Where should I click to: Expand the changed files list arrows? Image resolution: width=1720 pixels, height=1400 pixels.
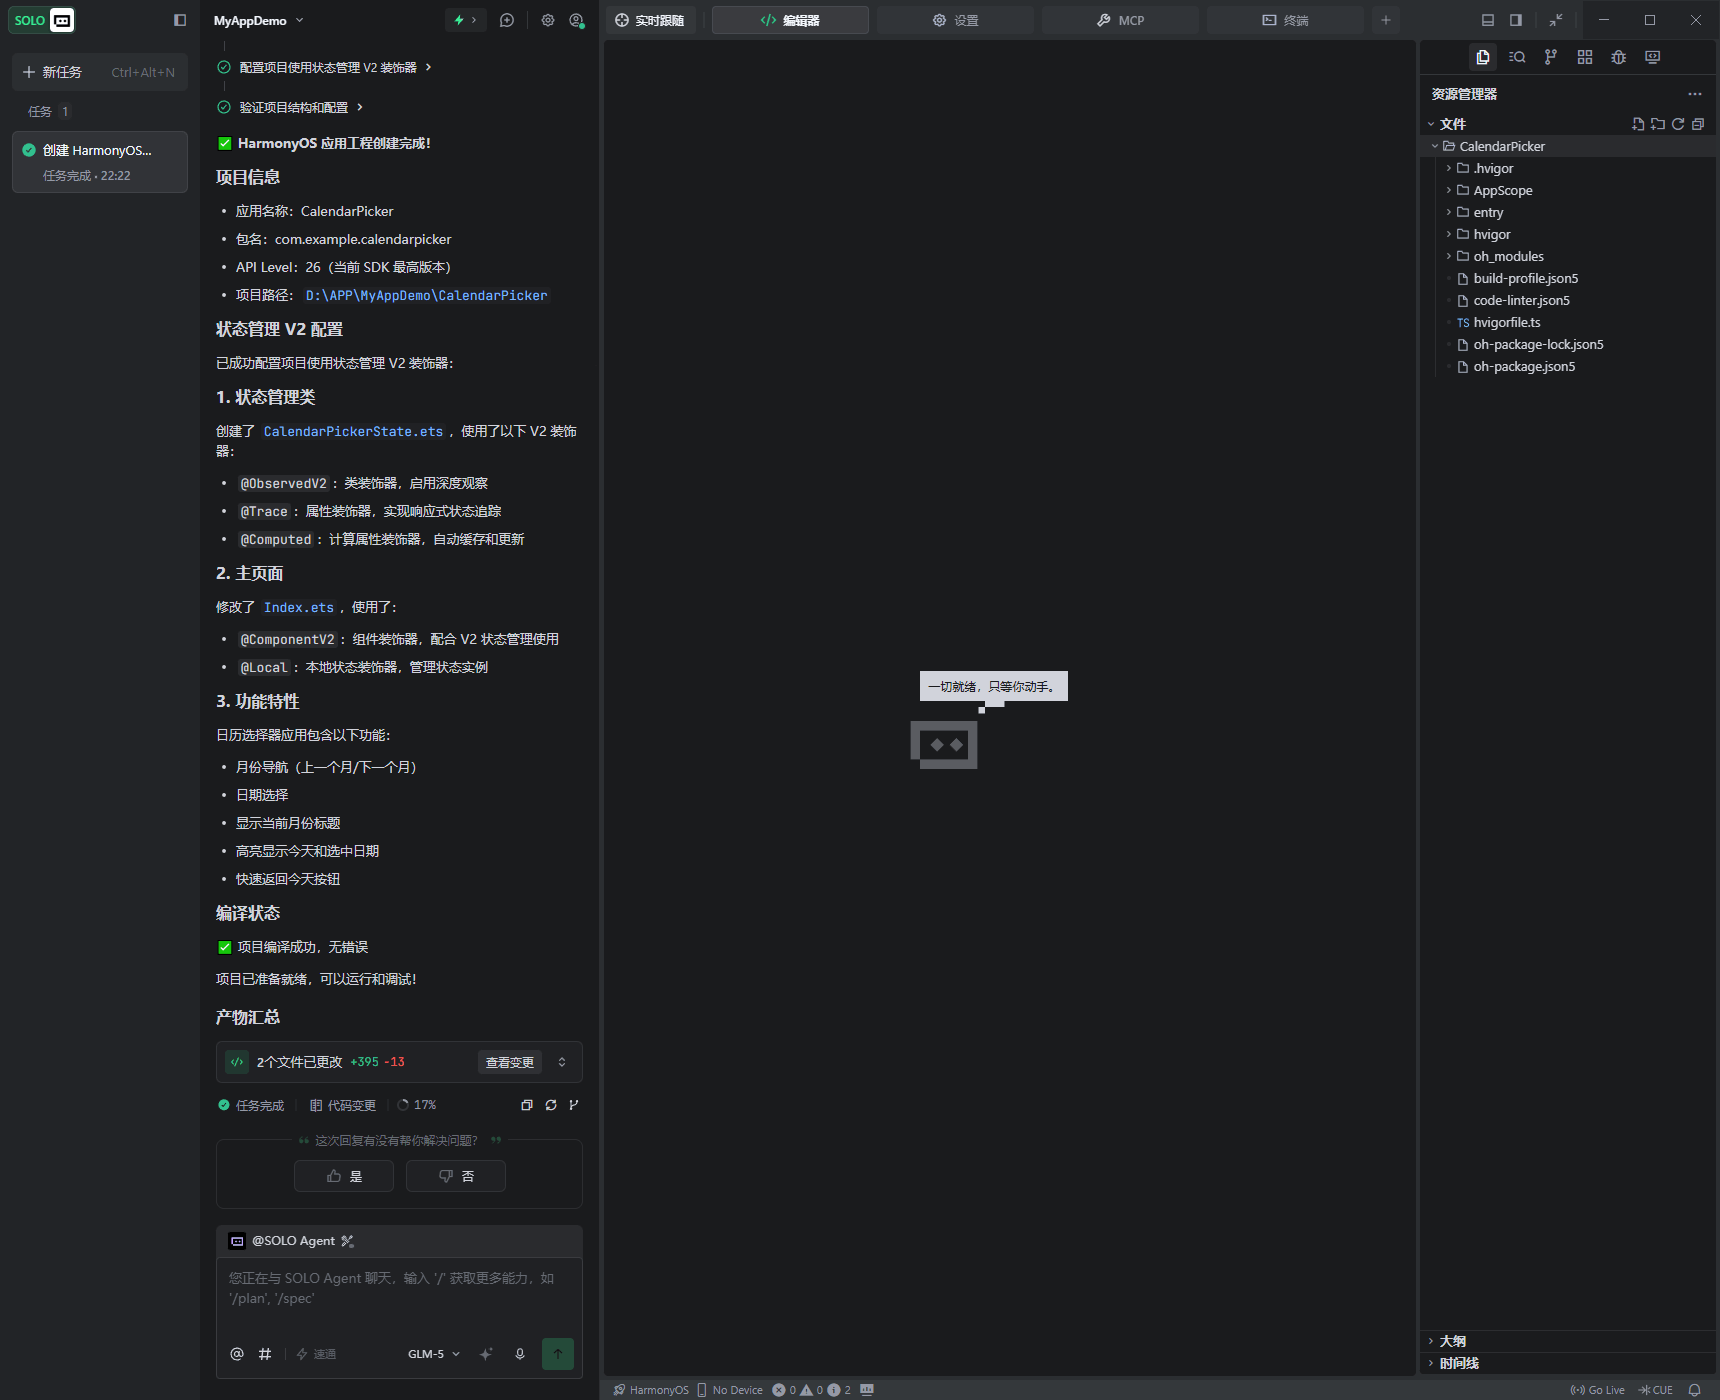562,1062
